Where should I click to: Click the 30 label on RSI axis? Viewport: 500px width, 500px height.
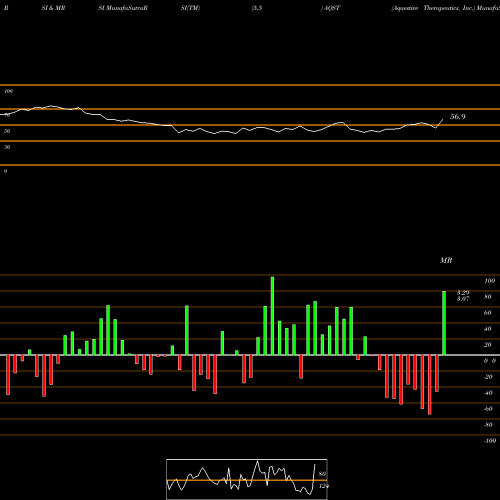coord(7,147)
